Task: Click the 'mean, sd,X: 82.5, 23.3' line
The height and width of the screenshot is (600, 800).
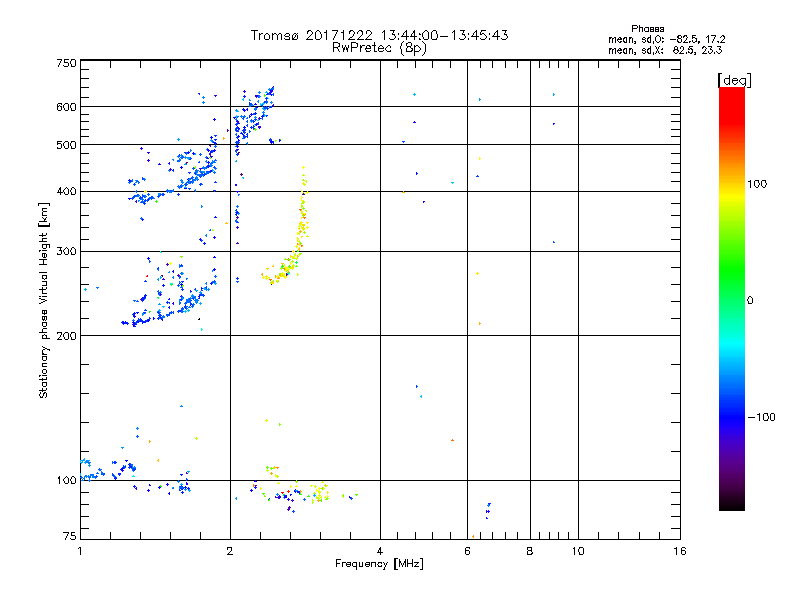Action: tap(665, 50)
